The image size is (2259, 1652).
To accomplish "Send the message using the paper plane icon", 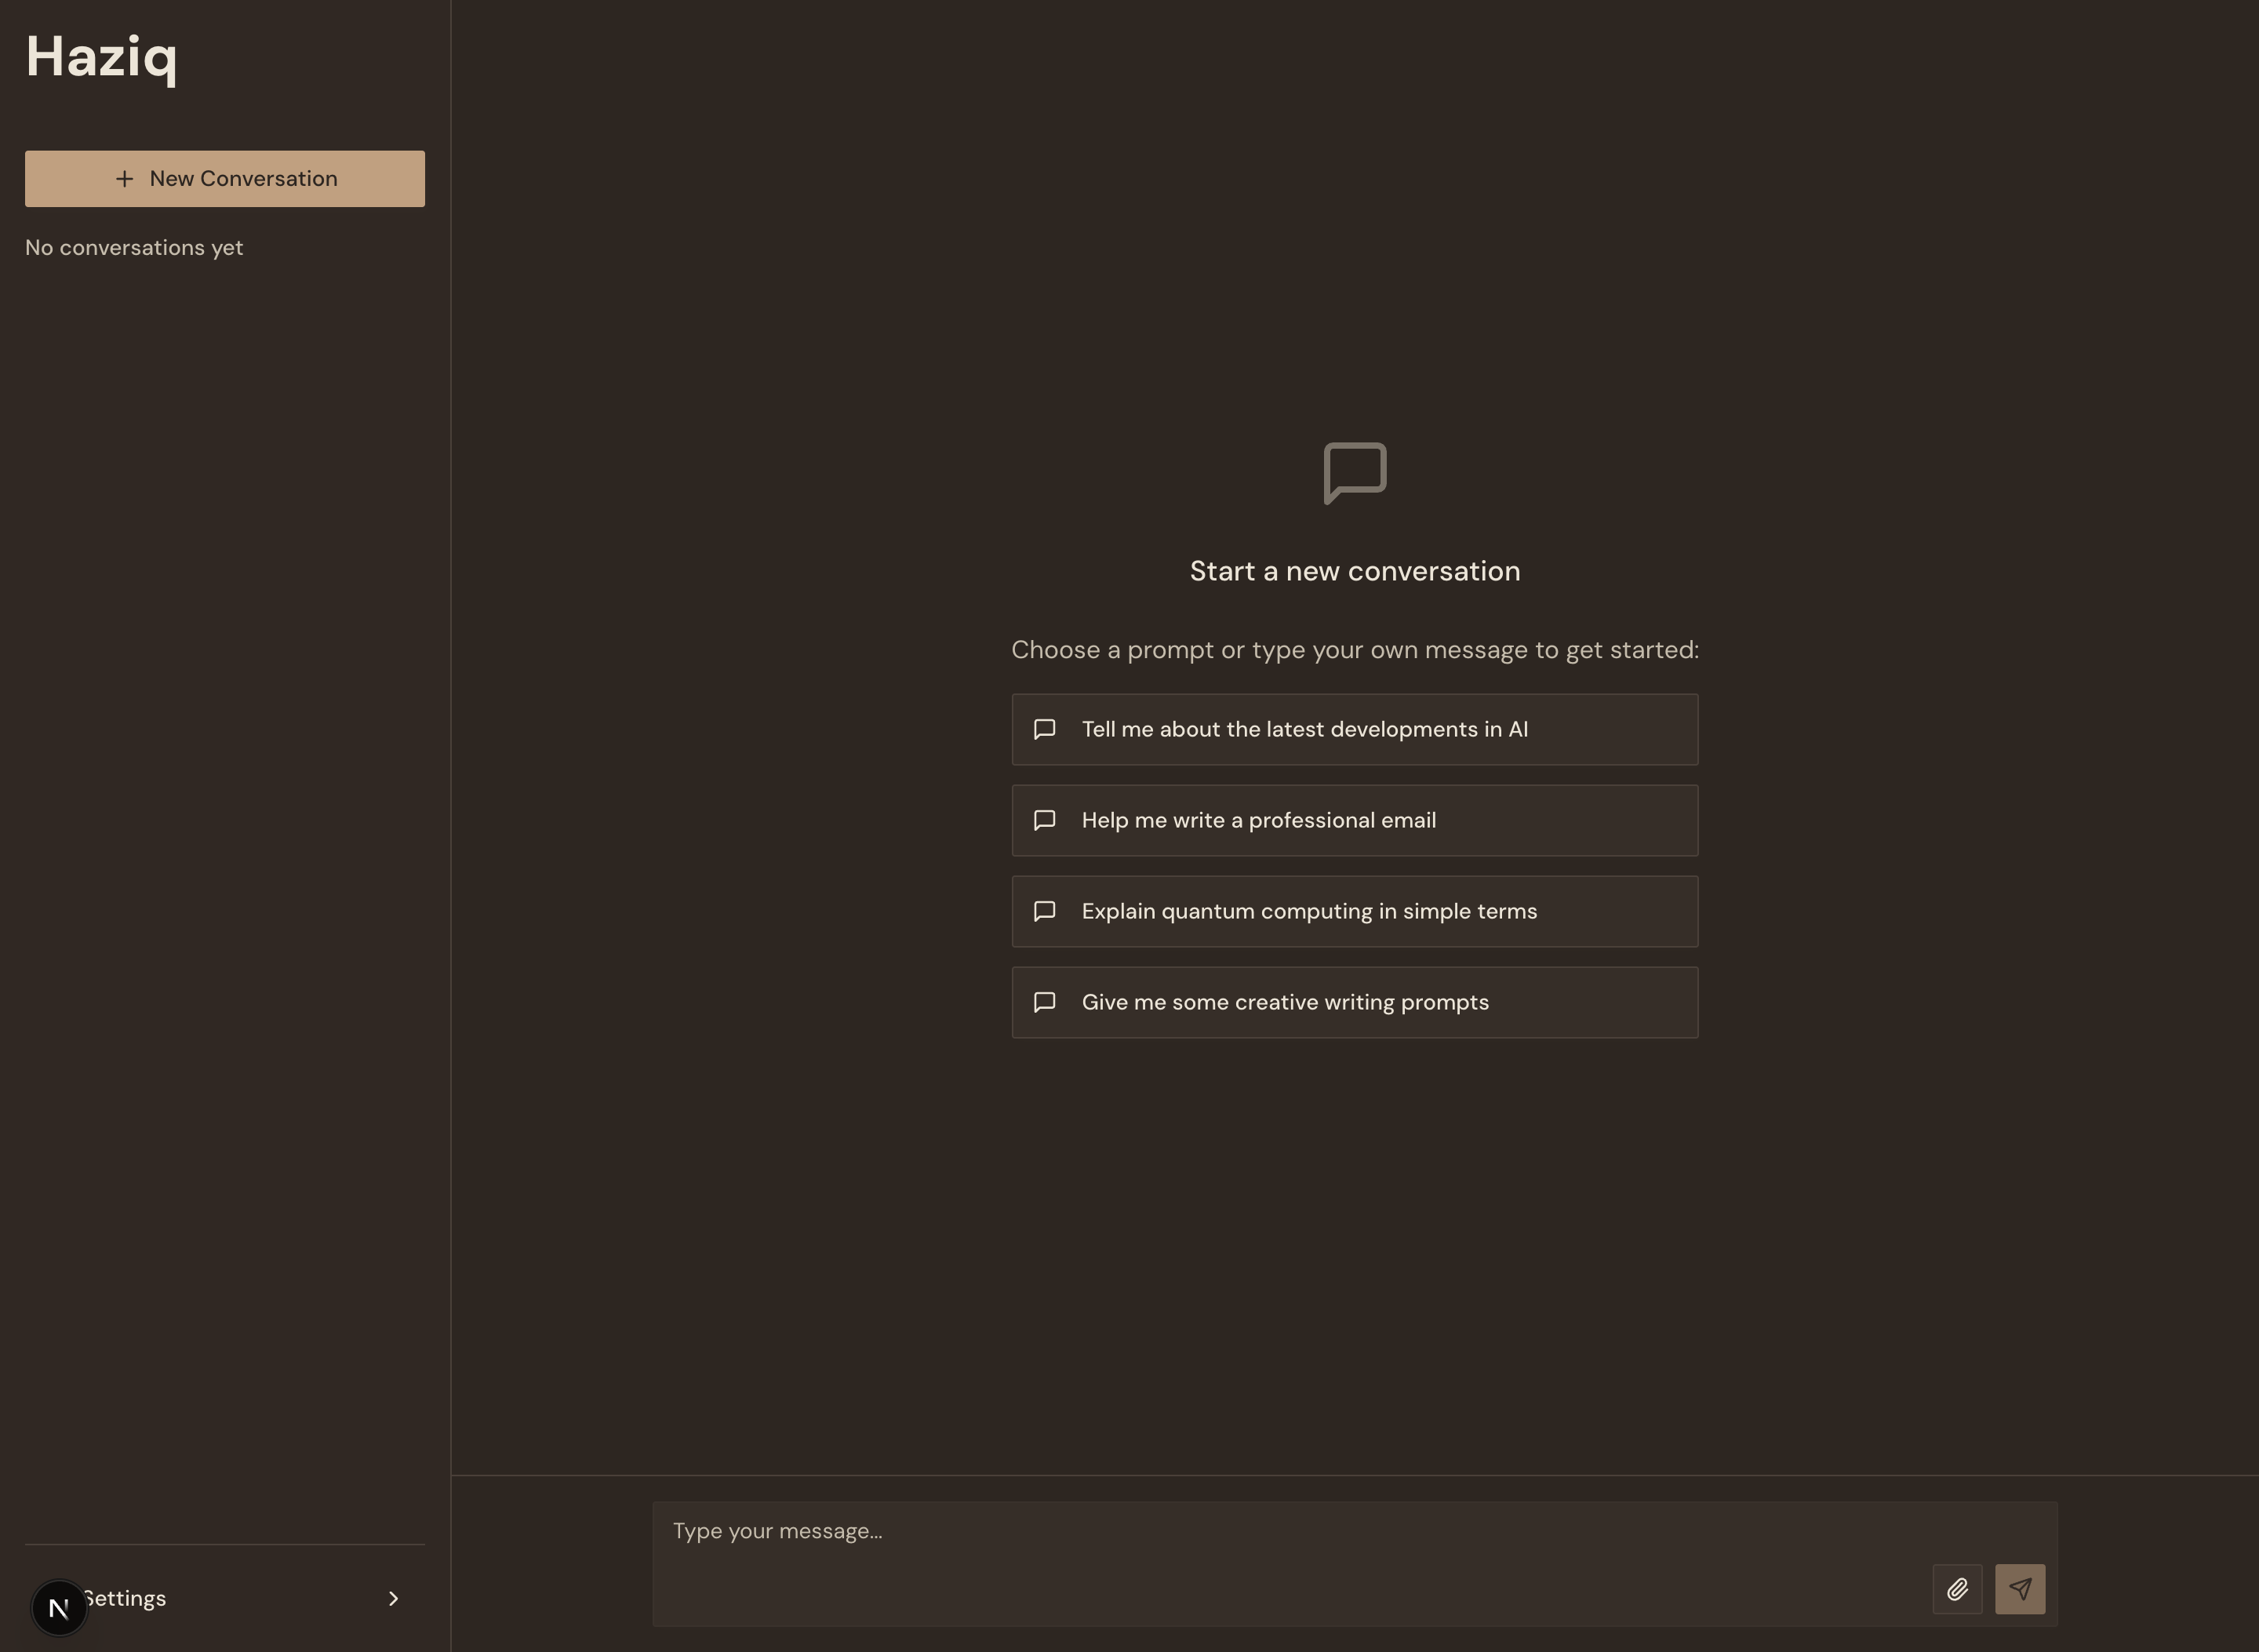I will pos(2020,1589).
